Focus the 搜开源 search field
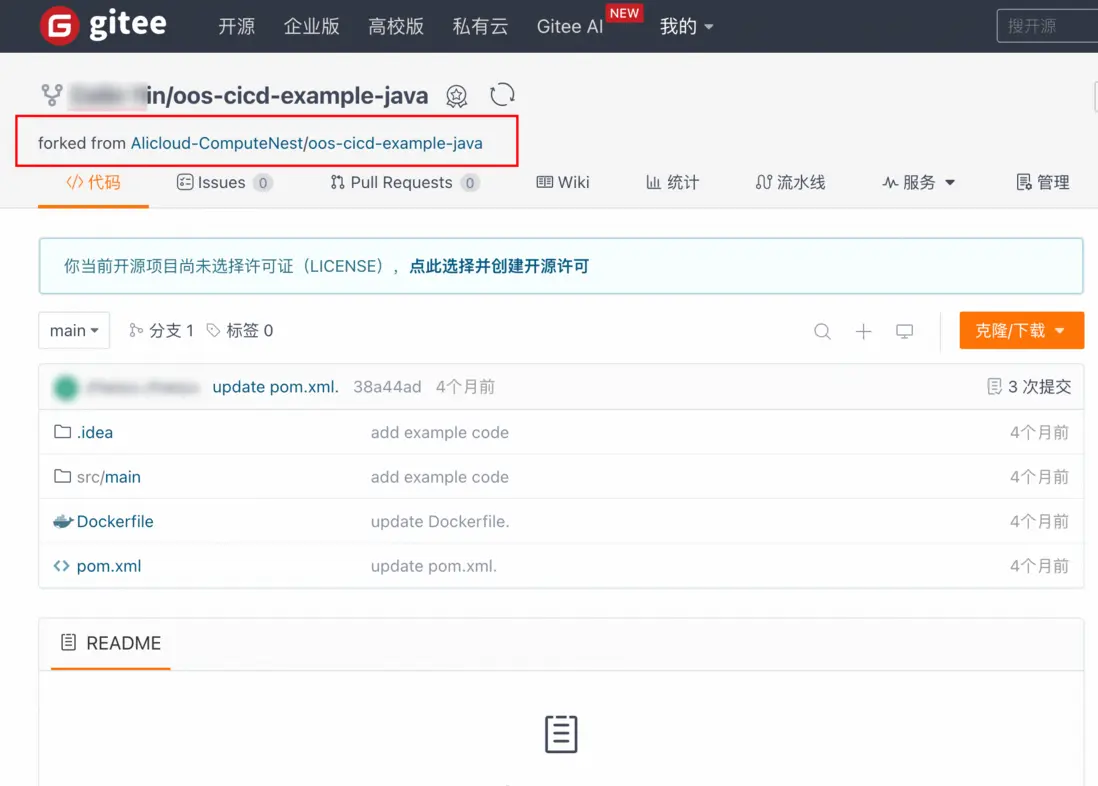 coord(1047,27)
